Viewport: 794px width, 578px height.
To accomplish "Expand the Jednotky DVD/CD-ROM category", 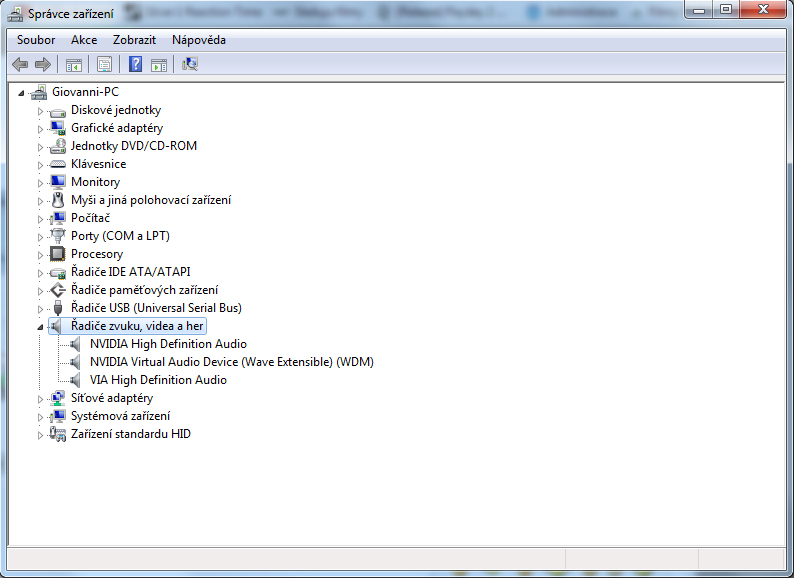I will [x=40, y=147].
